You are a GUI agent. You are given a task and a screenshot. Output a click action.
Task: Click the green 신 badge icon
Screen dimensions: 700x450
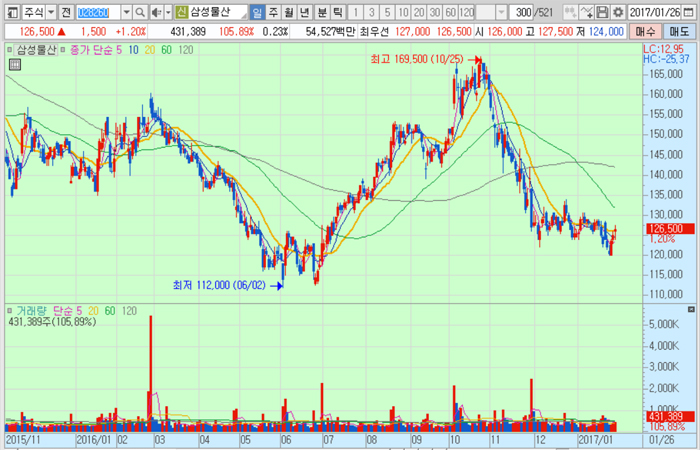[180, 12]
